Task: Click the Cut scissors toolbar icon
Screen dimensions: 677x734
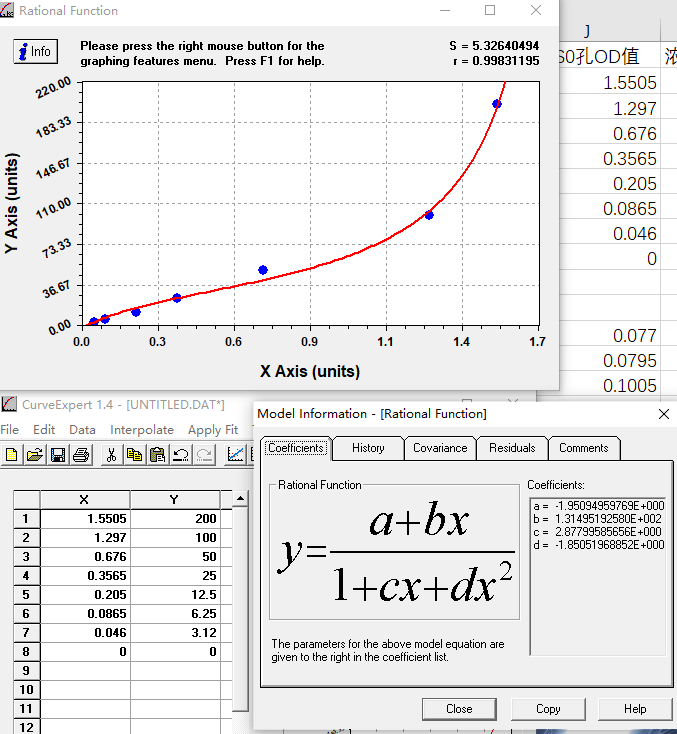Action: tap(111, 455)
